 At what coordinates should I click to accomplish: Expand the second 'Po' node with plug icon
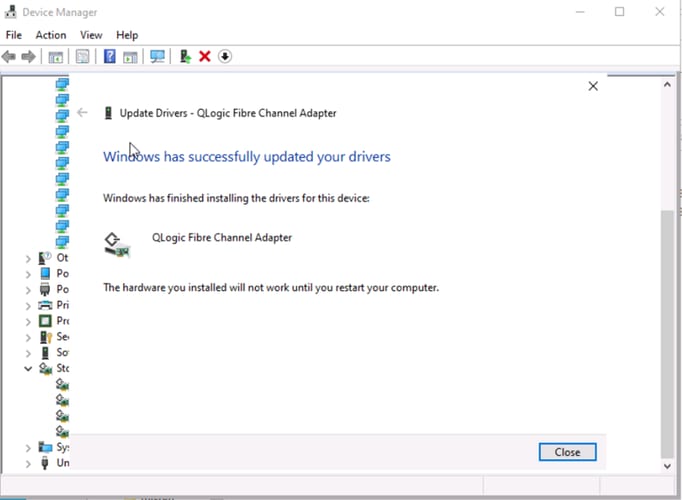pos(28,290)
